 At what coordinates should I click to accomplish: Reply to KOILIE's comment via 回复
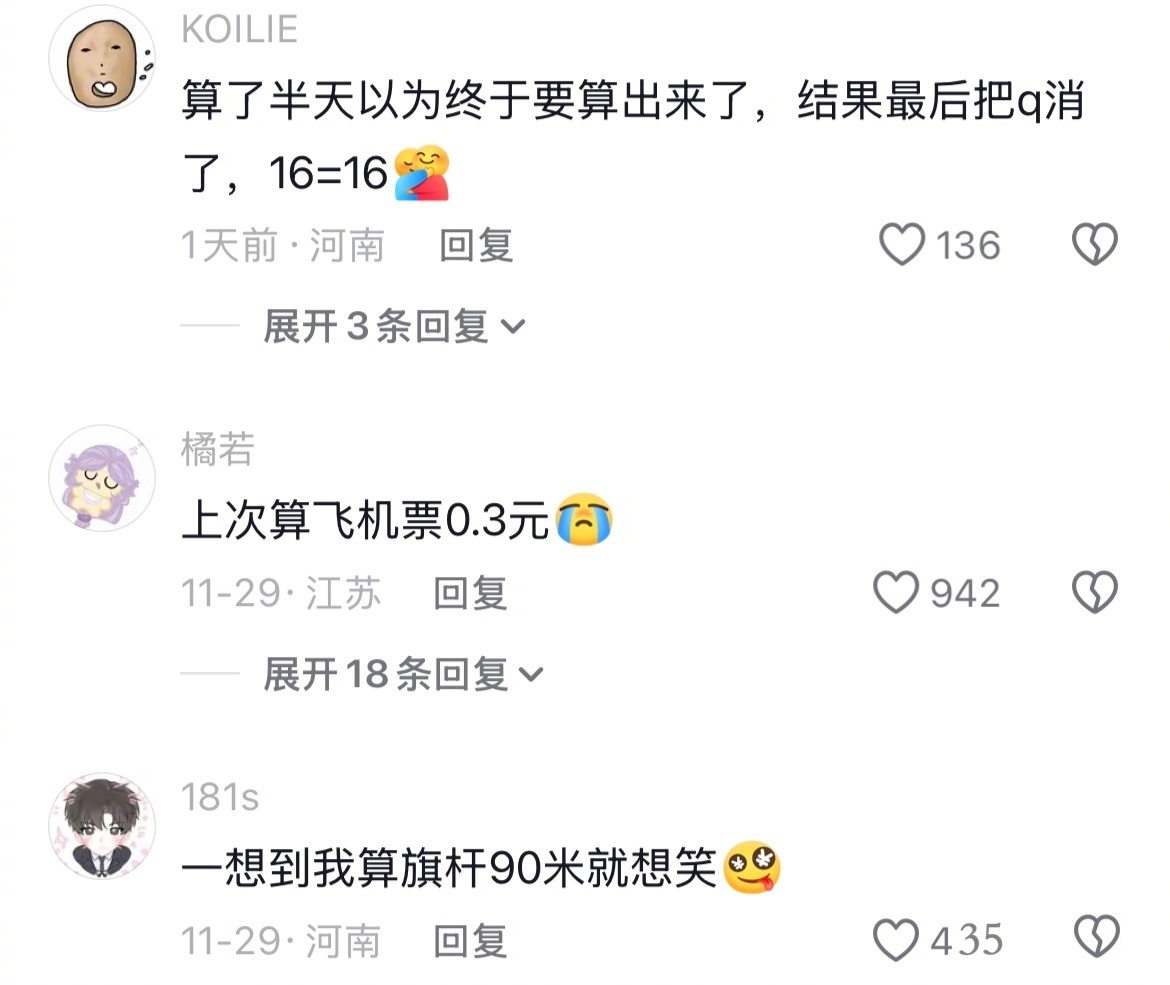pos(477,245)
